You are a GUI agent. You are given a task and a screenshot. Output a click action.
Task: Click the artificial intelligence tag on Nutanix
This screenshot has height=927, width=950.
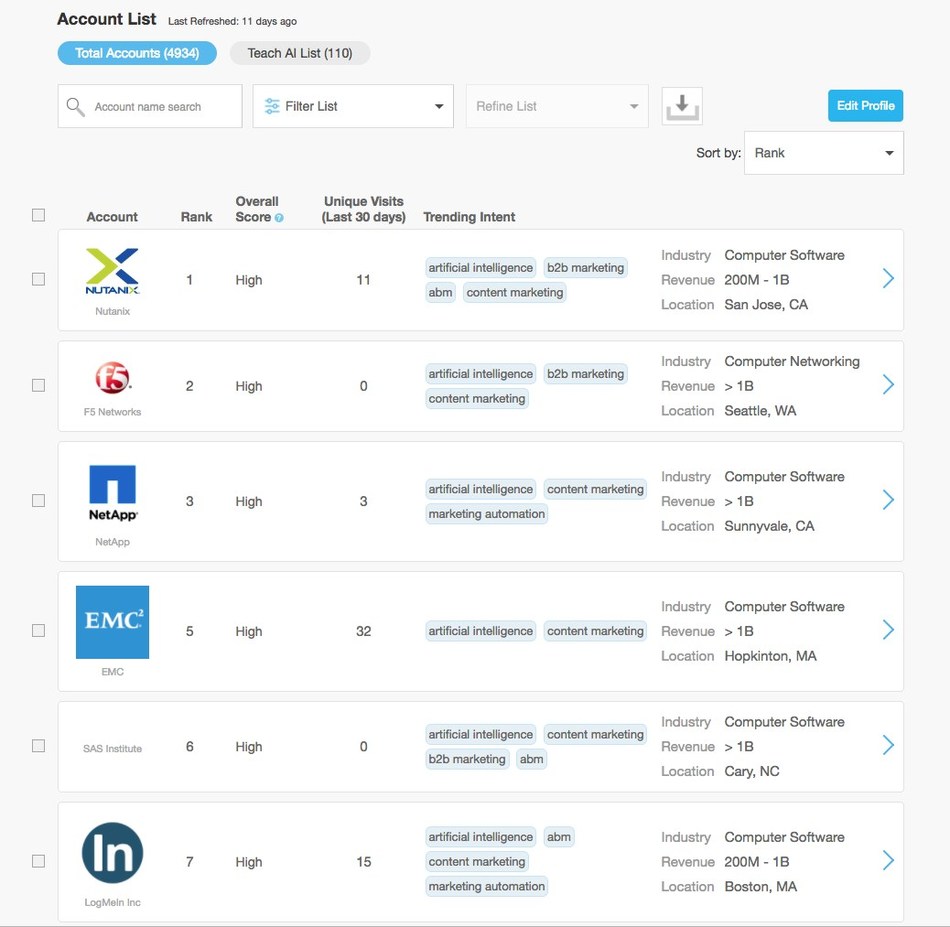click(480, 267)
